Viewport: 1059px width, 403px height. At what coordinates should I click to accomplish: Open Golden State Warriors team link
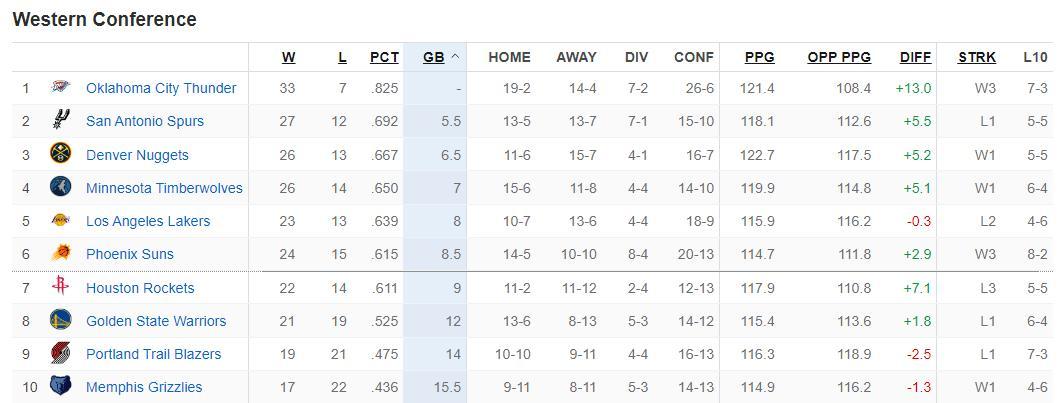[156, 321]
